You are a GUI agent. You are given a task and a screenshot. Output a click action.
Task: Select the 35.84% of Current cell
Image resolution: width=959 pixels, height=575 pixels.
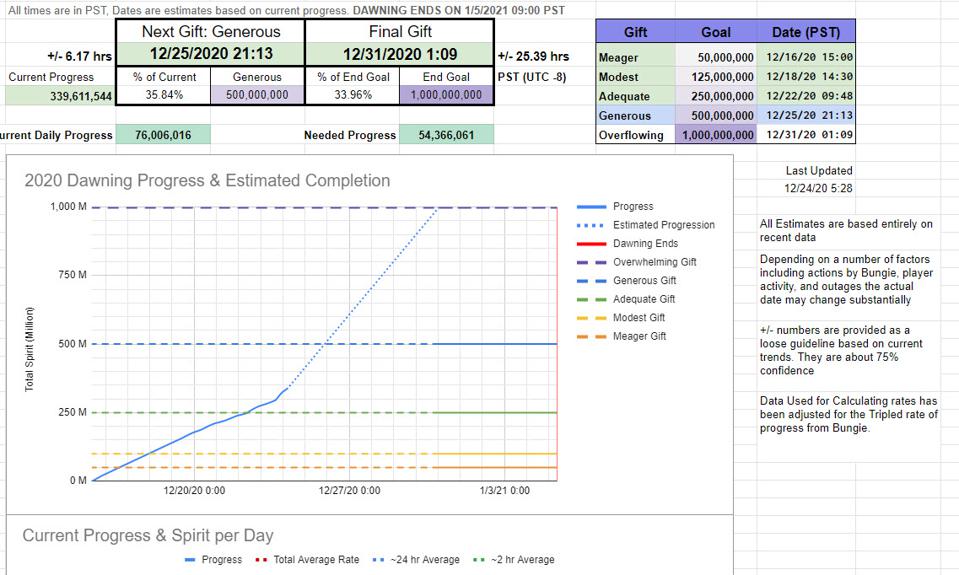[164, 95]
